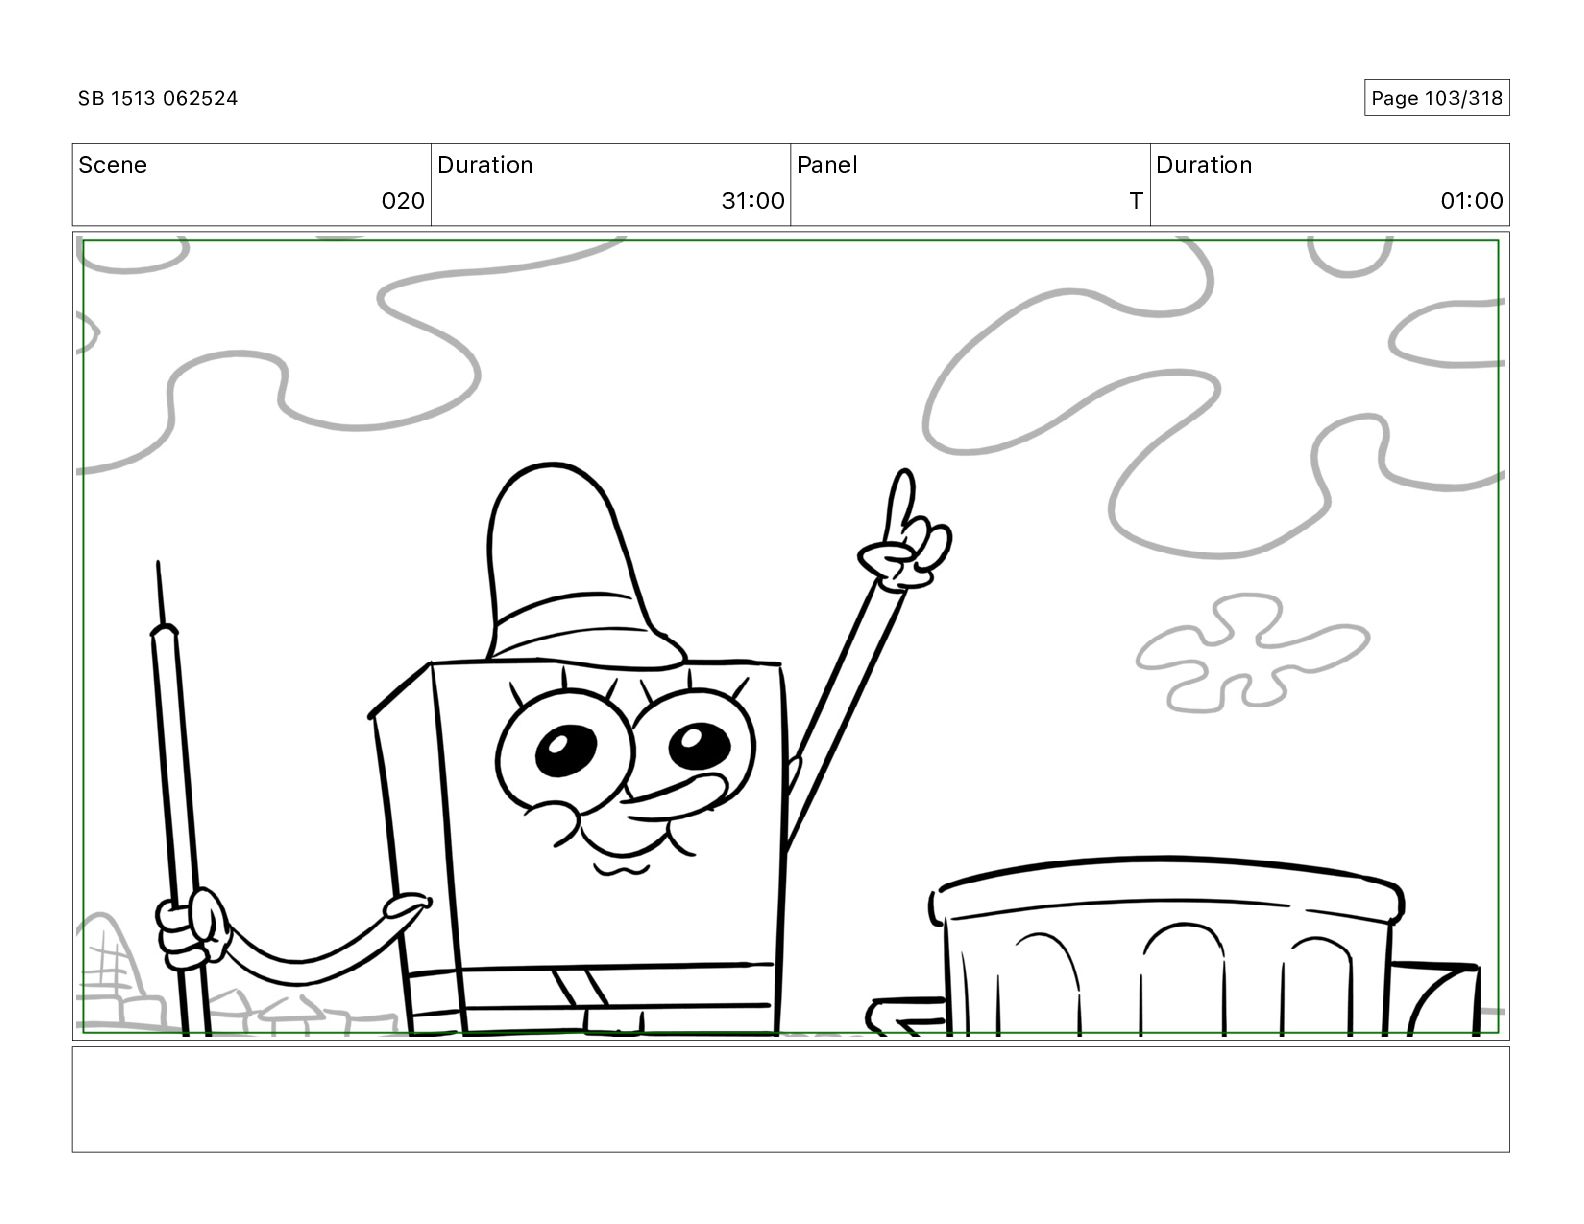Click the 'Panel' label
Screen dimensions: 1584x1224
pyautogui.click(x=827, y=165)
